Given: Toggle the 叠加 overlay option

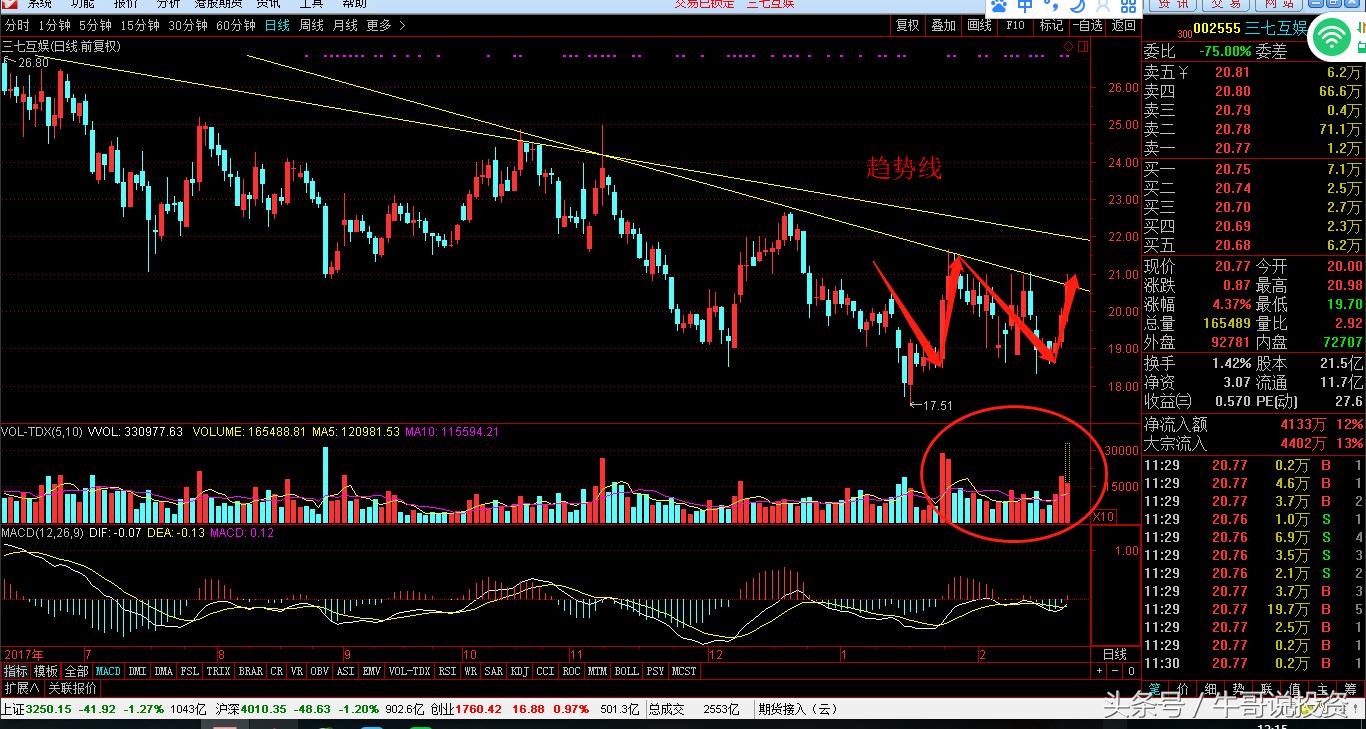Looking at the screenshot, I should [x=943, y=25].
